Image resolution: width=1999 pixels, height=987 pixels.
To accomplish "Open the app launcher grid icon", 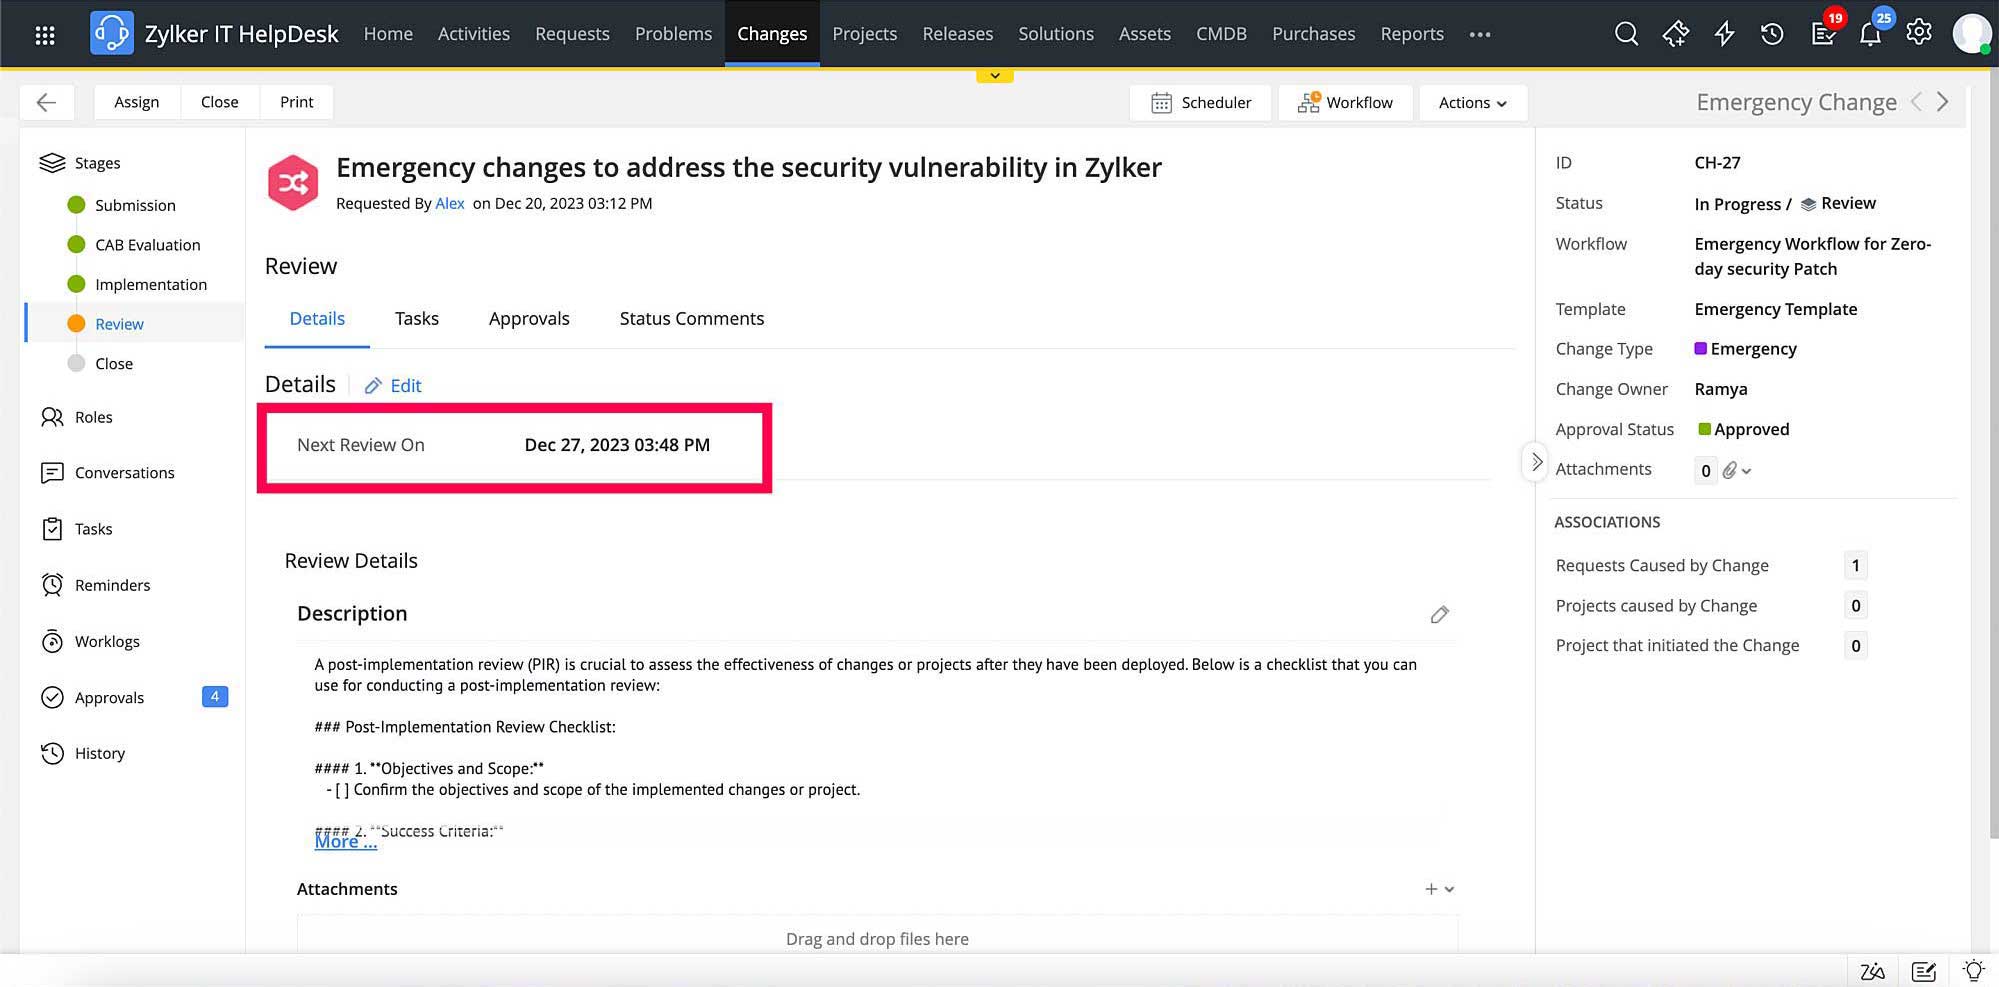I will click(45, 35).
